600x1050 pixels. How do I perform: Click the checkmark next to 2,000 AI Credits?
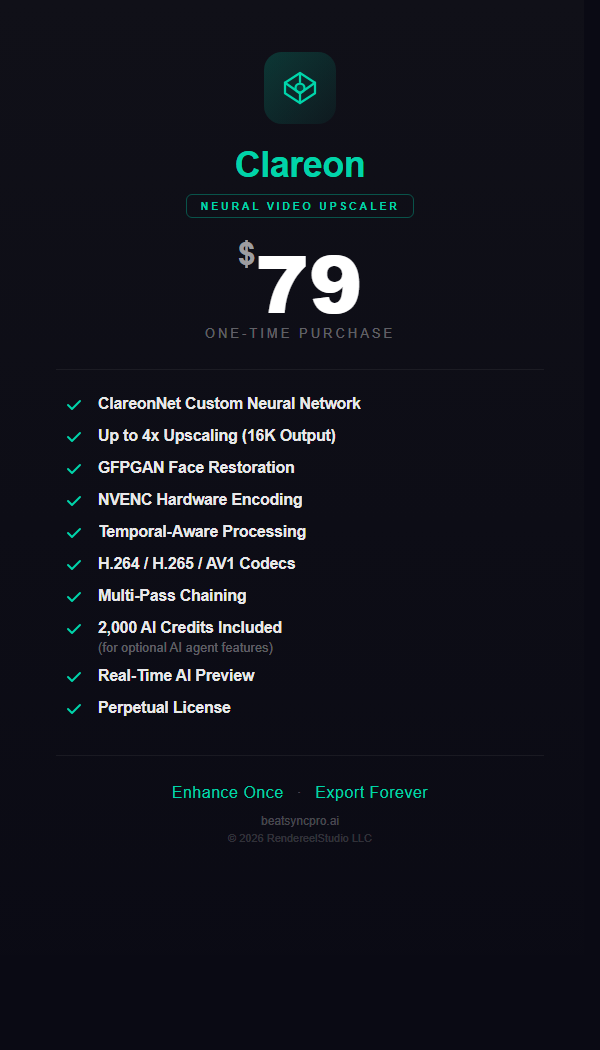[x=74, y=629]
